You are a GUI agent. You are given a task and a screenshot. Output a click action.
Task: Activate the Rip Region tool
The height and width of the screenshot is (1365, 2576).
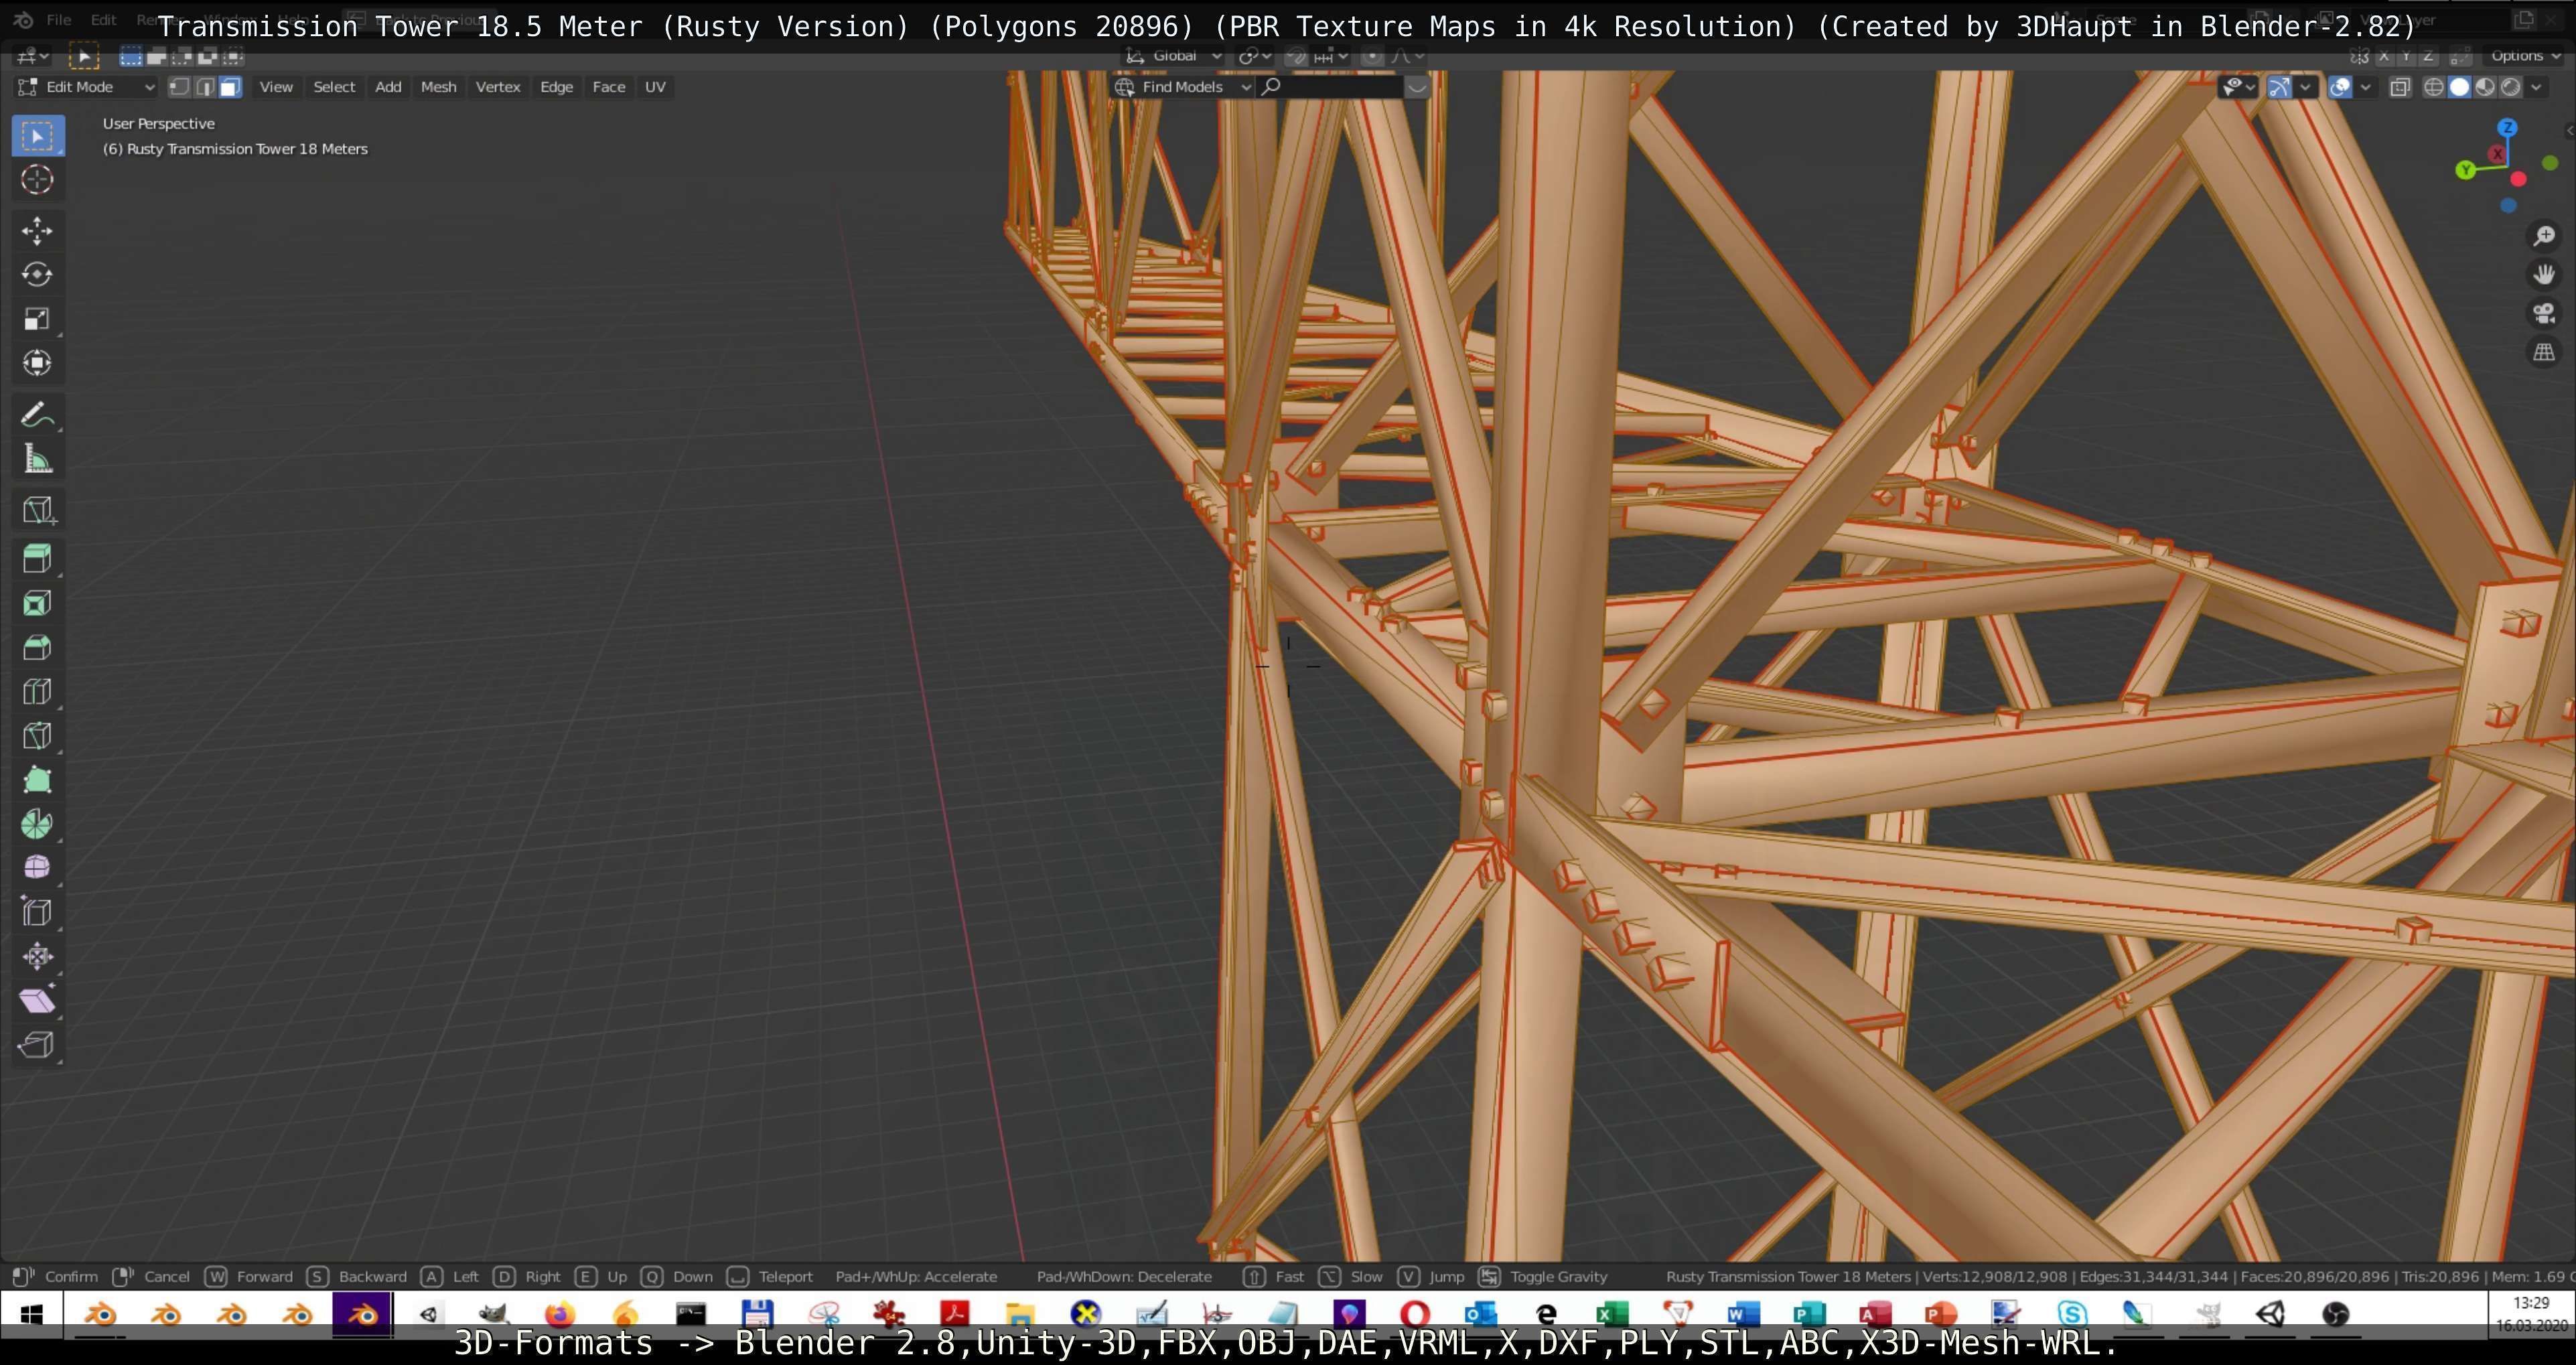click(38, 1044)
